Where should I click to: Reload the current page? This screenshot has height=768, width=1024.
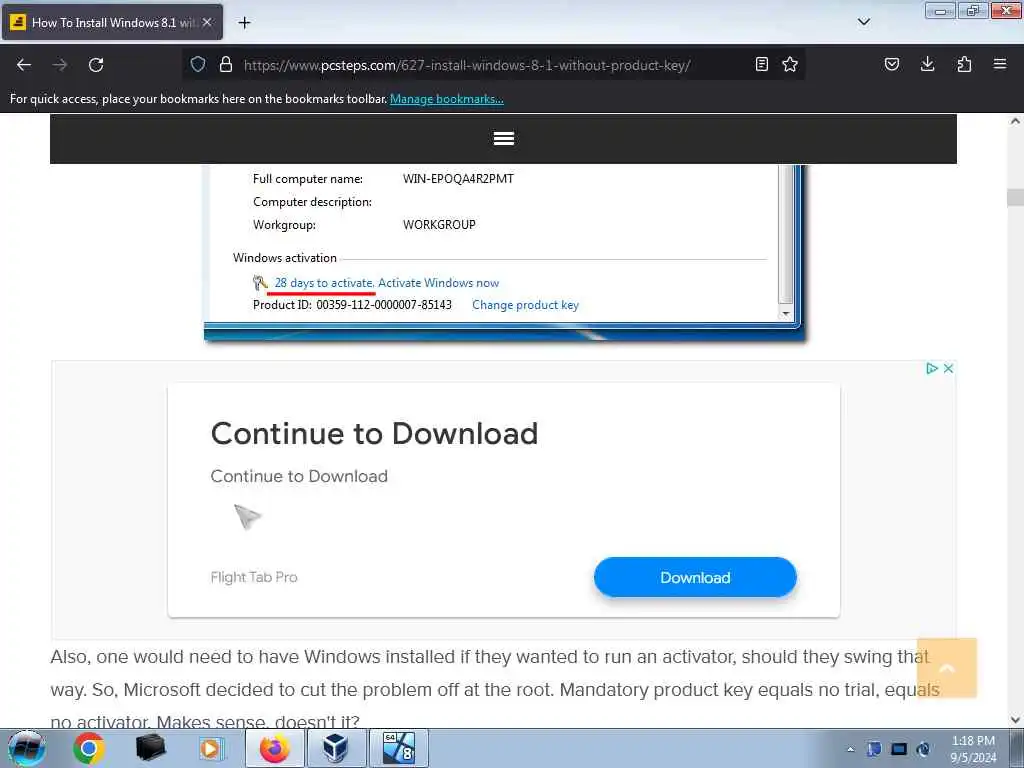[96, 65]
